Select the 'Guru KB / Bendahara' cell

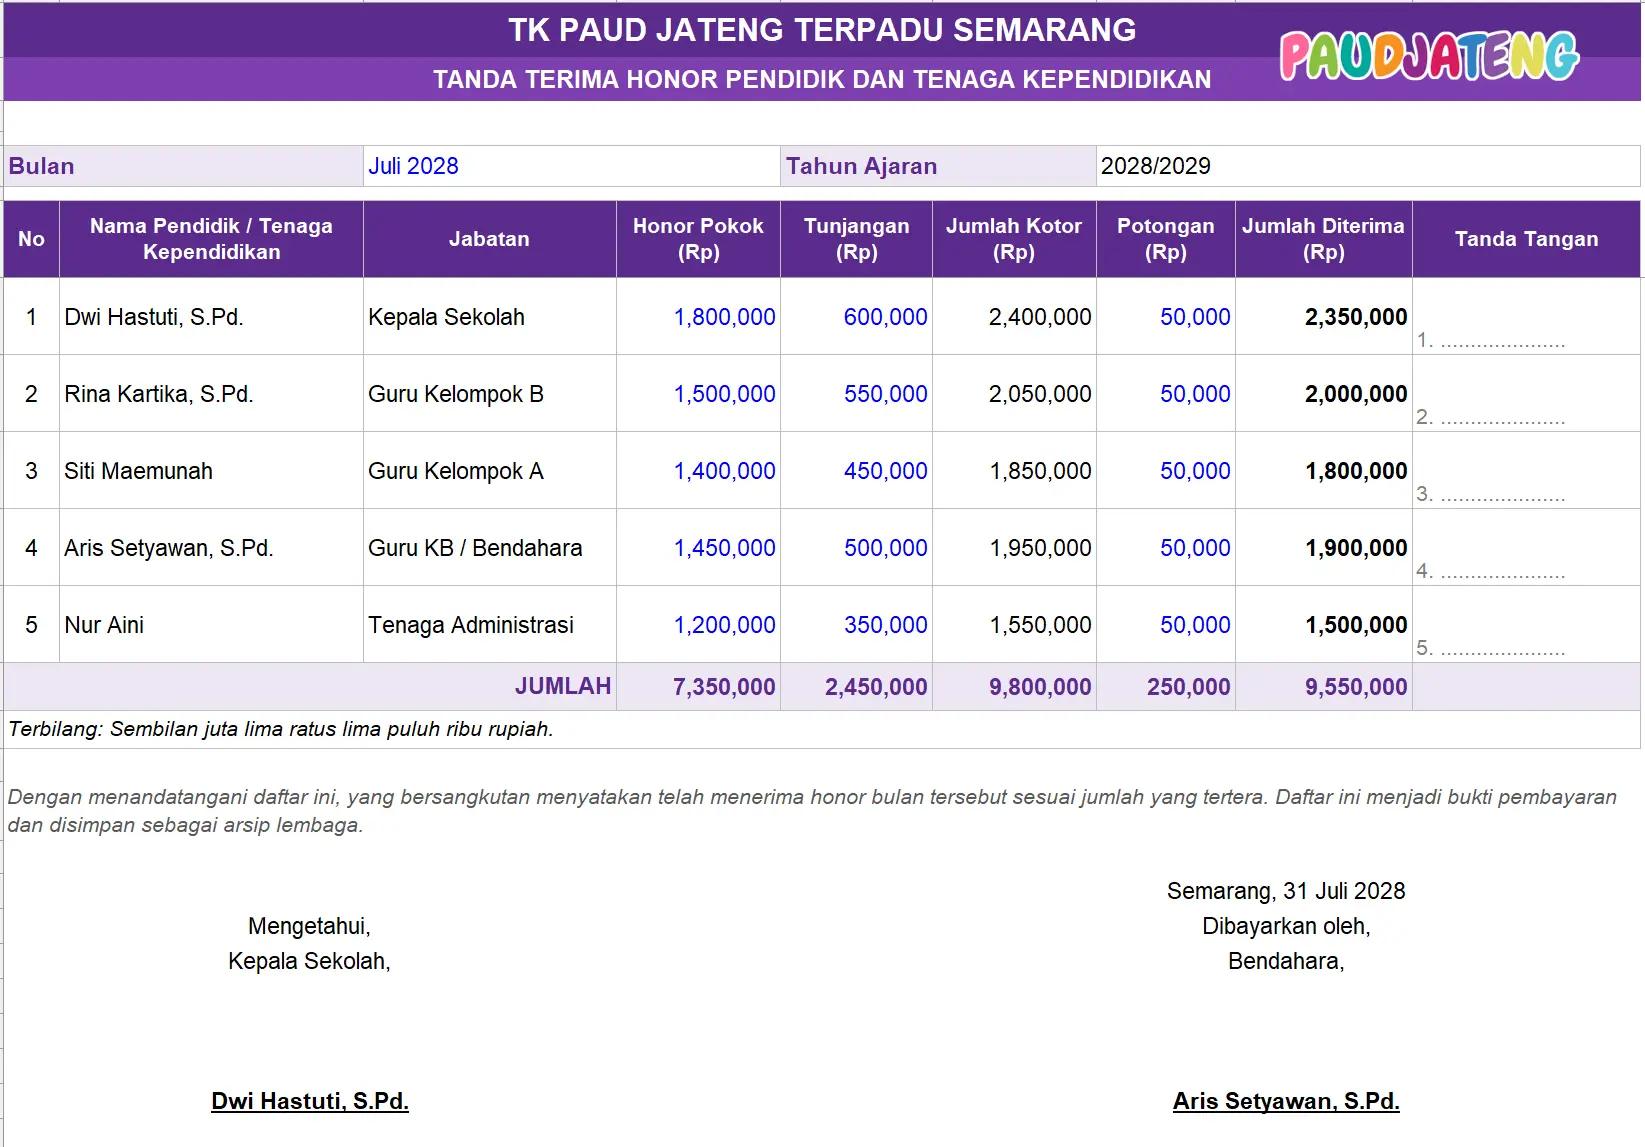489,548
